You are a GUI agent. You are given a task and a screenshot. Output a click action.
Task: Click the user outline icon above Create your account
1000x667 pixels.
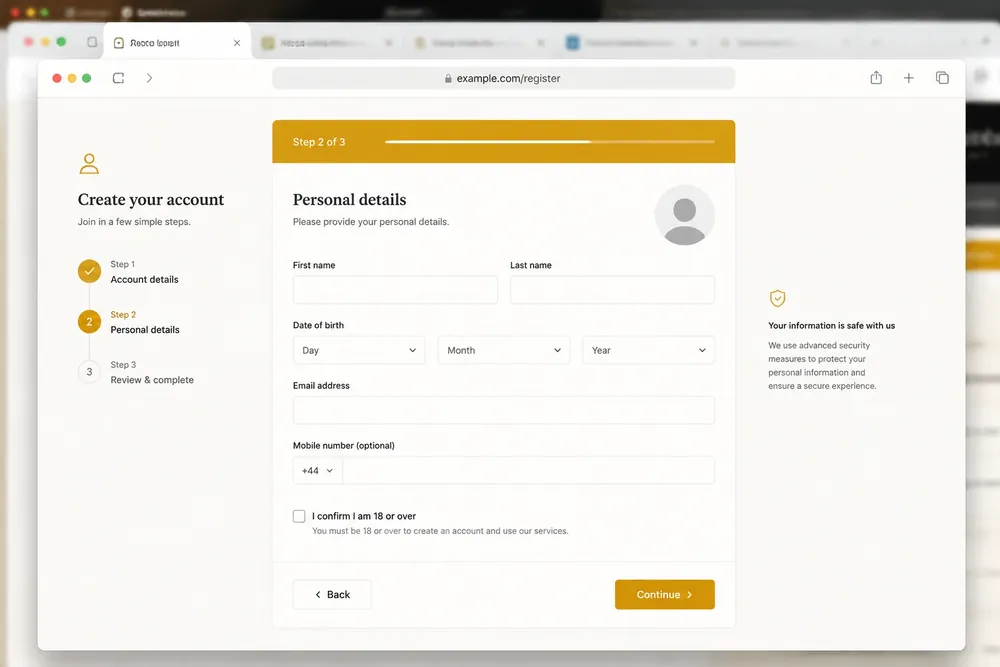[x=89, y=163]
